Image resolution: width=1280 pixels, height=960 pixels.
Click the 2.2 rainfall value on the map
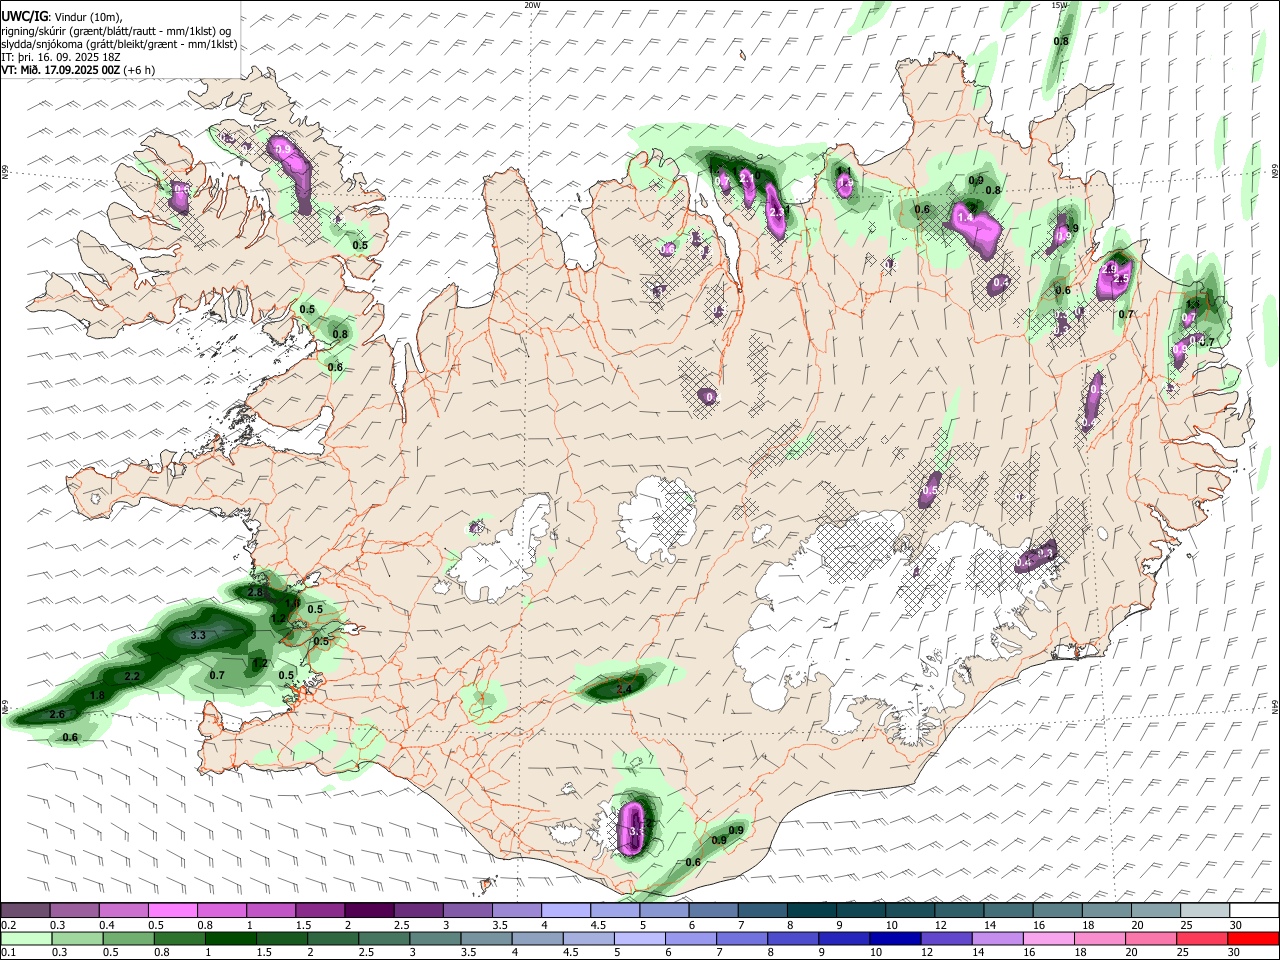132,677
